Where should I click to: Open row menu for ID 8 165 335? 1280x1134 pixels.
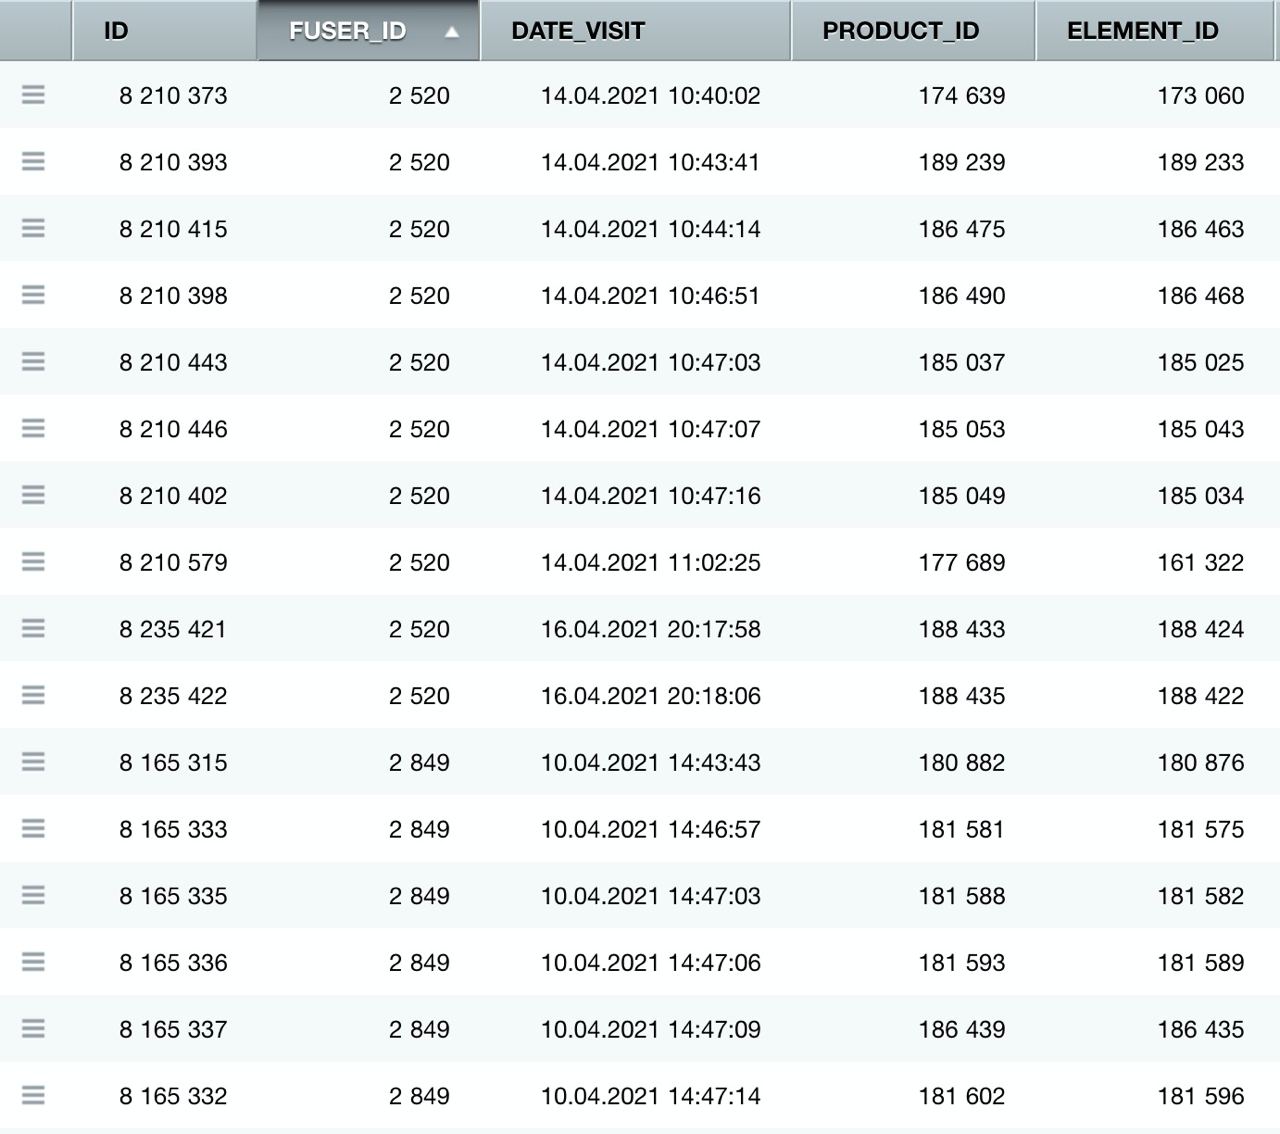coord(33,895)
